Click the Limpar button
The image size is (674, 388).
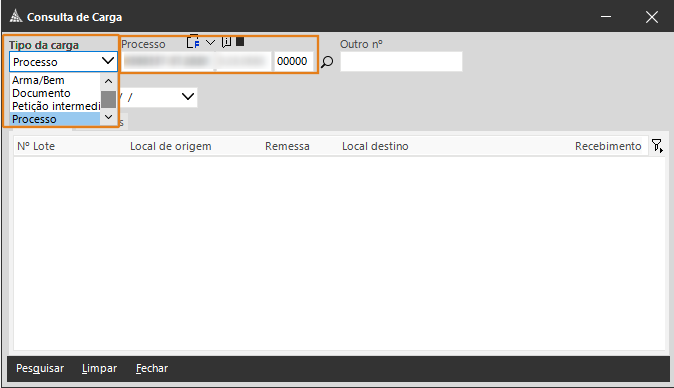tap(99, 368)
